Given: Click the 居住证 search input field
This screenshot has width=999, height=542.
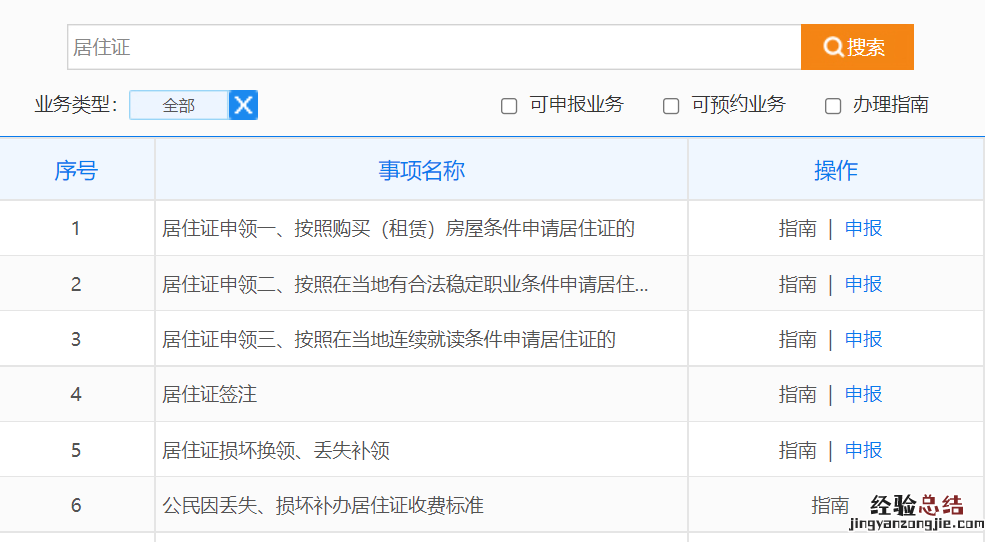Looking at the screenshot, I should tap(434, 47).
